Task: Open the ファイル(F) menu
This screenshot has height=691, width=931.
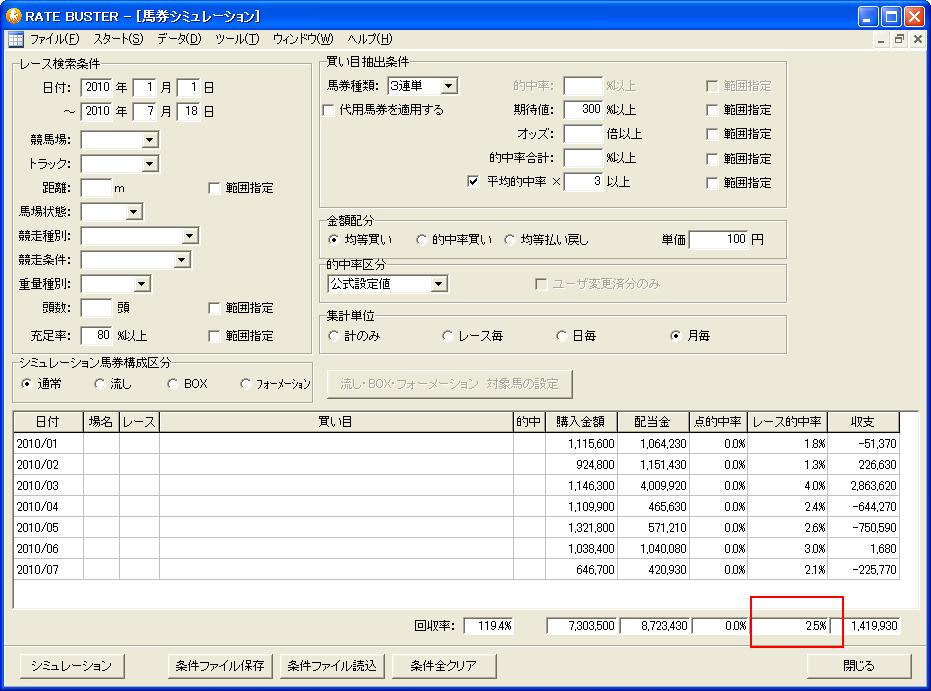Action: (x=54, y=39)
